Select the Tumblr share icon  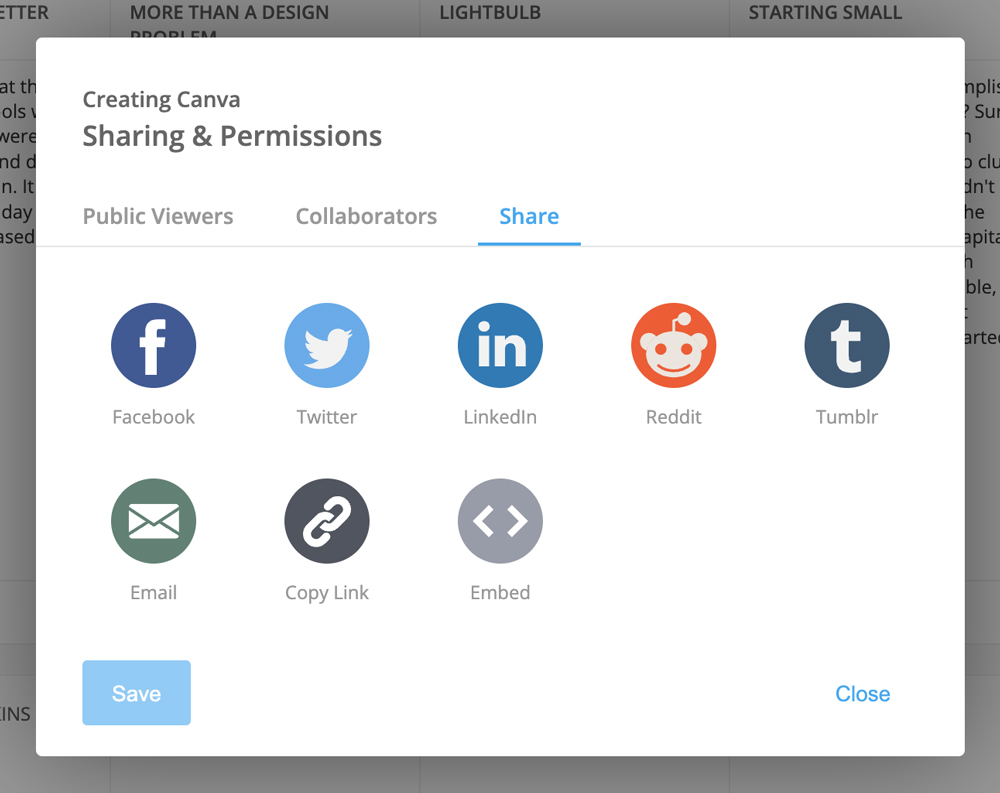[847, 345]
